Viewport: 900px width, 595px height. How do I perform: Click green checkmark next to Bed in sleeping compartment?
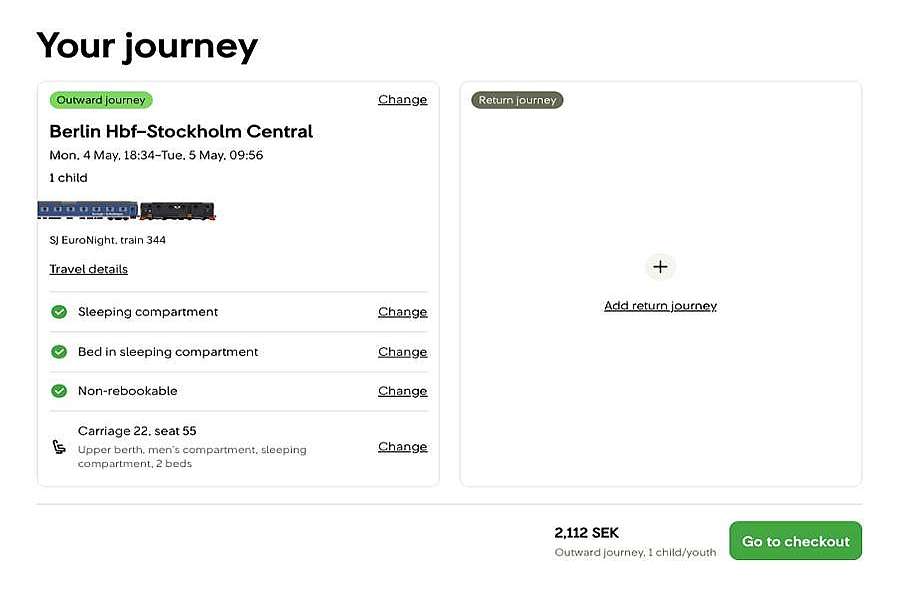click(x=59, y=352)
